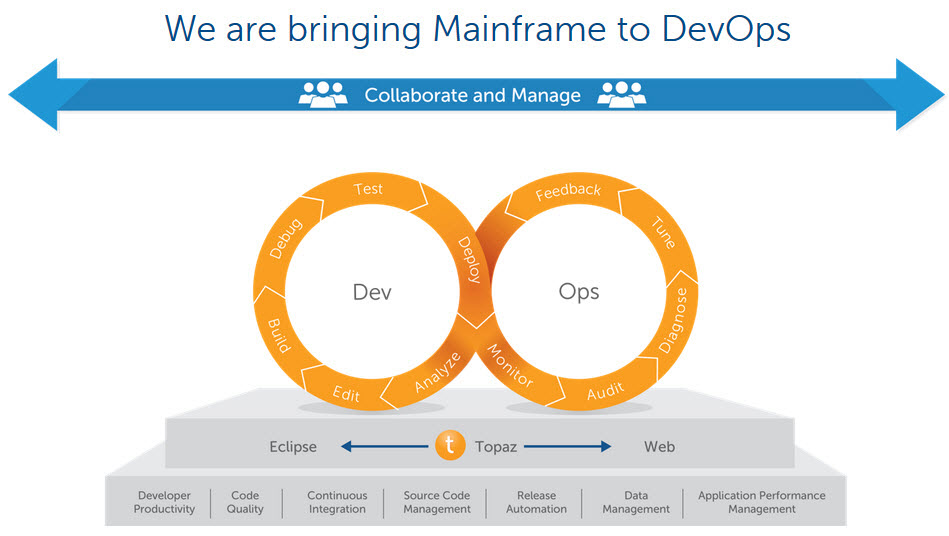This screenshot has width=949, height=536.
Task: Click the 'Ops' label in the right circle
Action: pos(579,292)
